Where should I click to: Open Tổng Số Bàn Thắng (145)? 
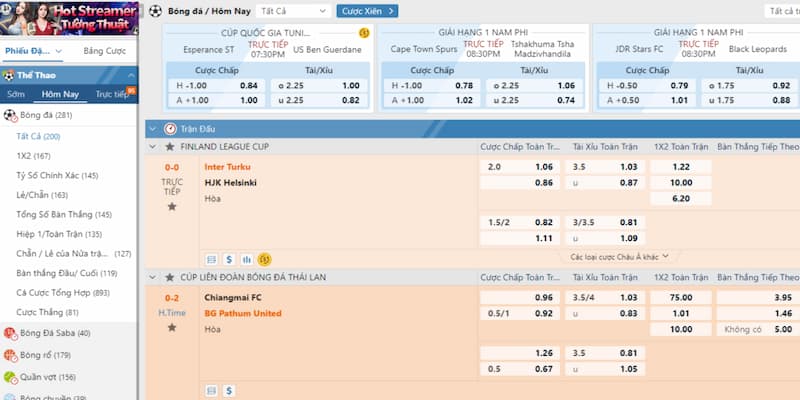coord(64,215)
